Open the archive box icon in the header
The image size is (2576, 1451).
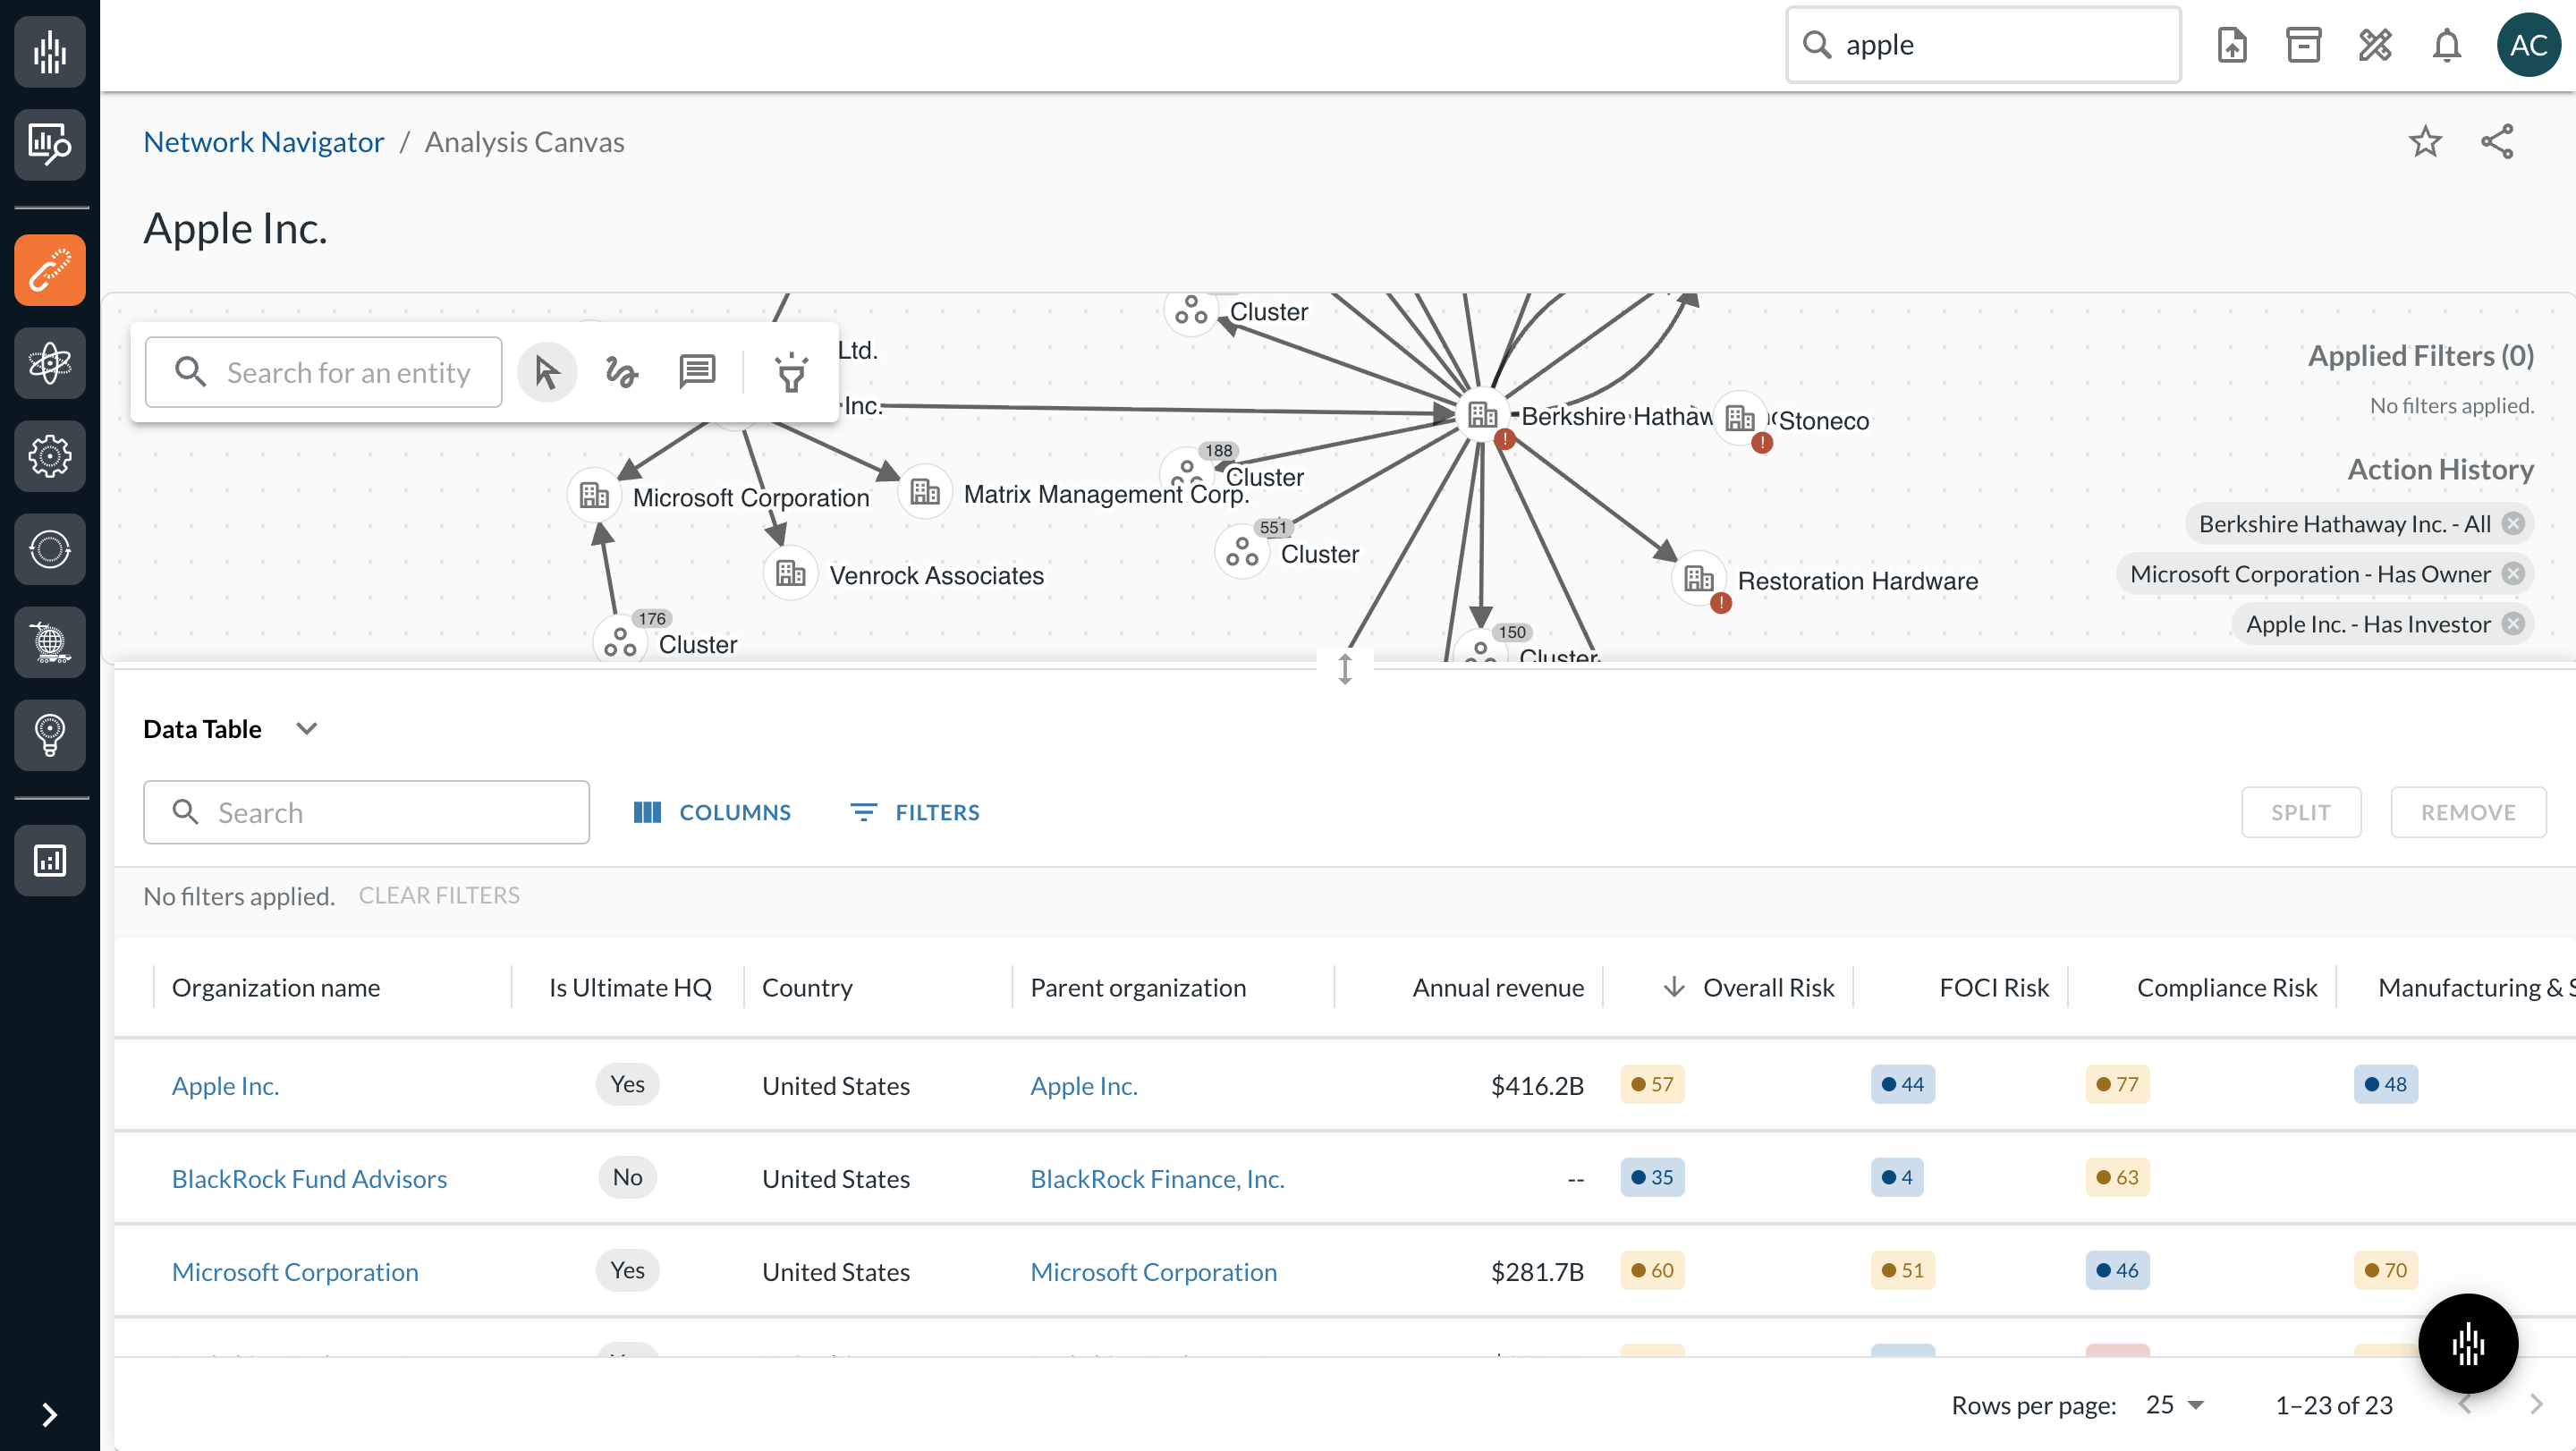[x=2303, y=45]
